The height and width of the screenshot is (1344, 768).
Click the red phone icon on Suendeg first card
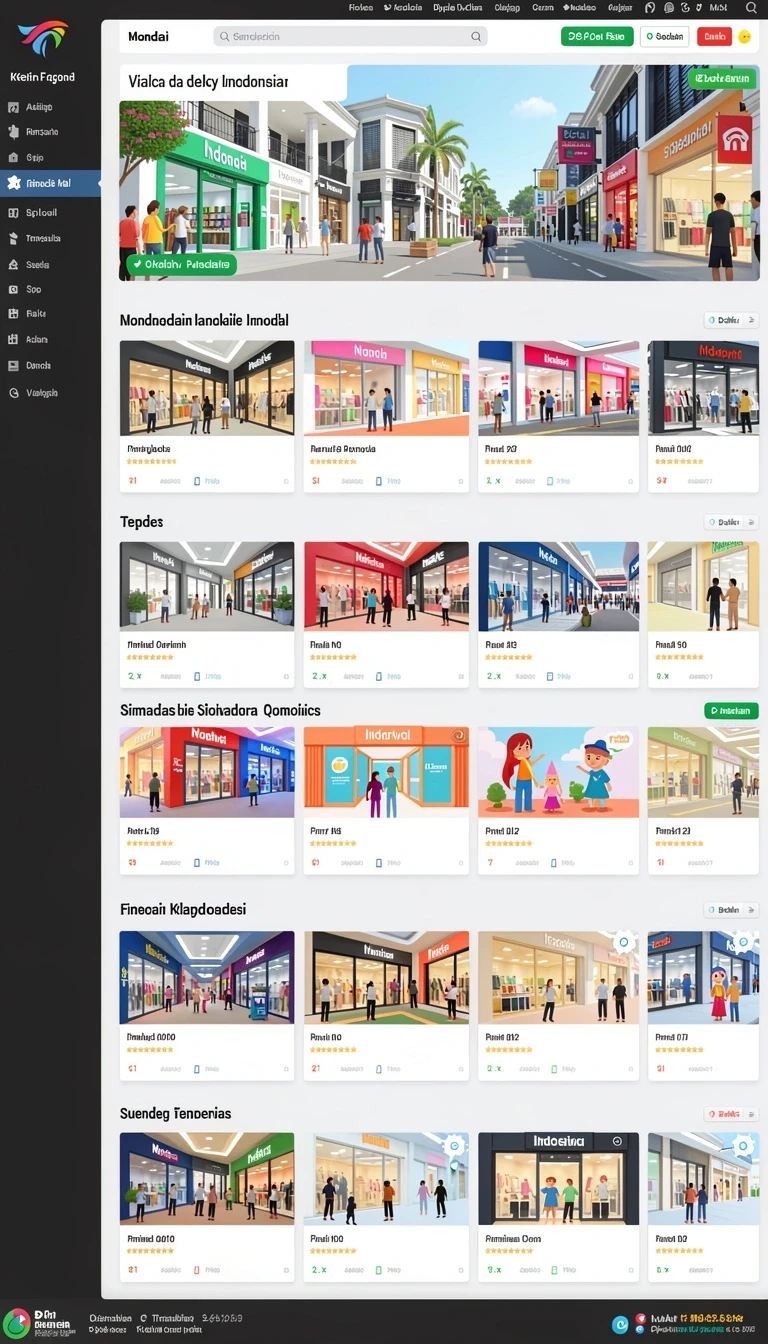click(196, 1270)
